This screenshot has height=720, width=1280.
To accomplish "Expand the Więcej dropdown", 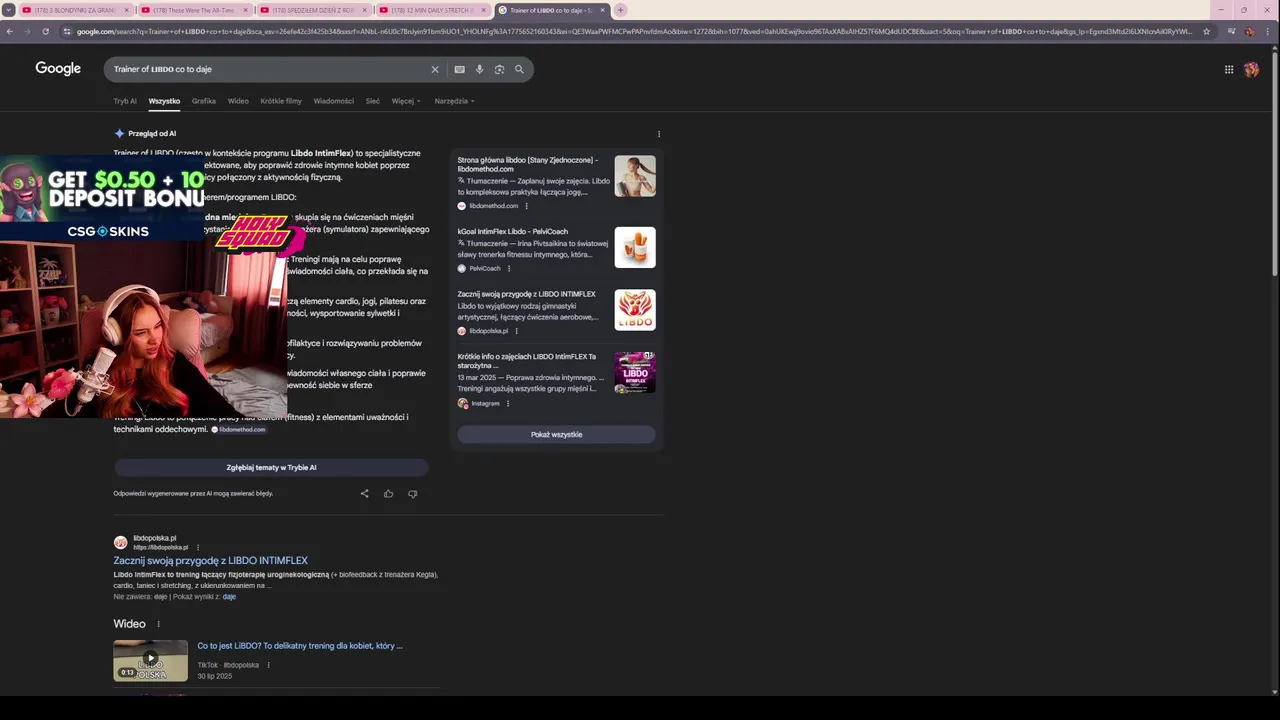I will tap(405, 101).
